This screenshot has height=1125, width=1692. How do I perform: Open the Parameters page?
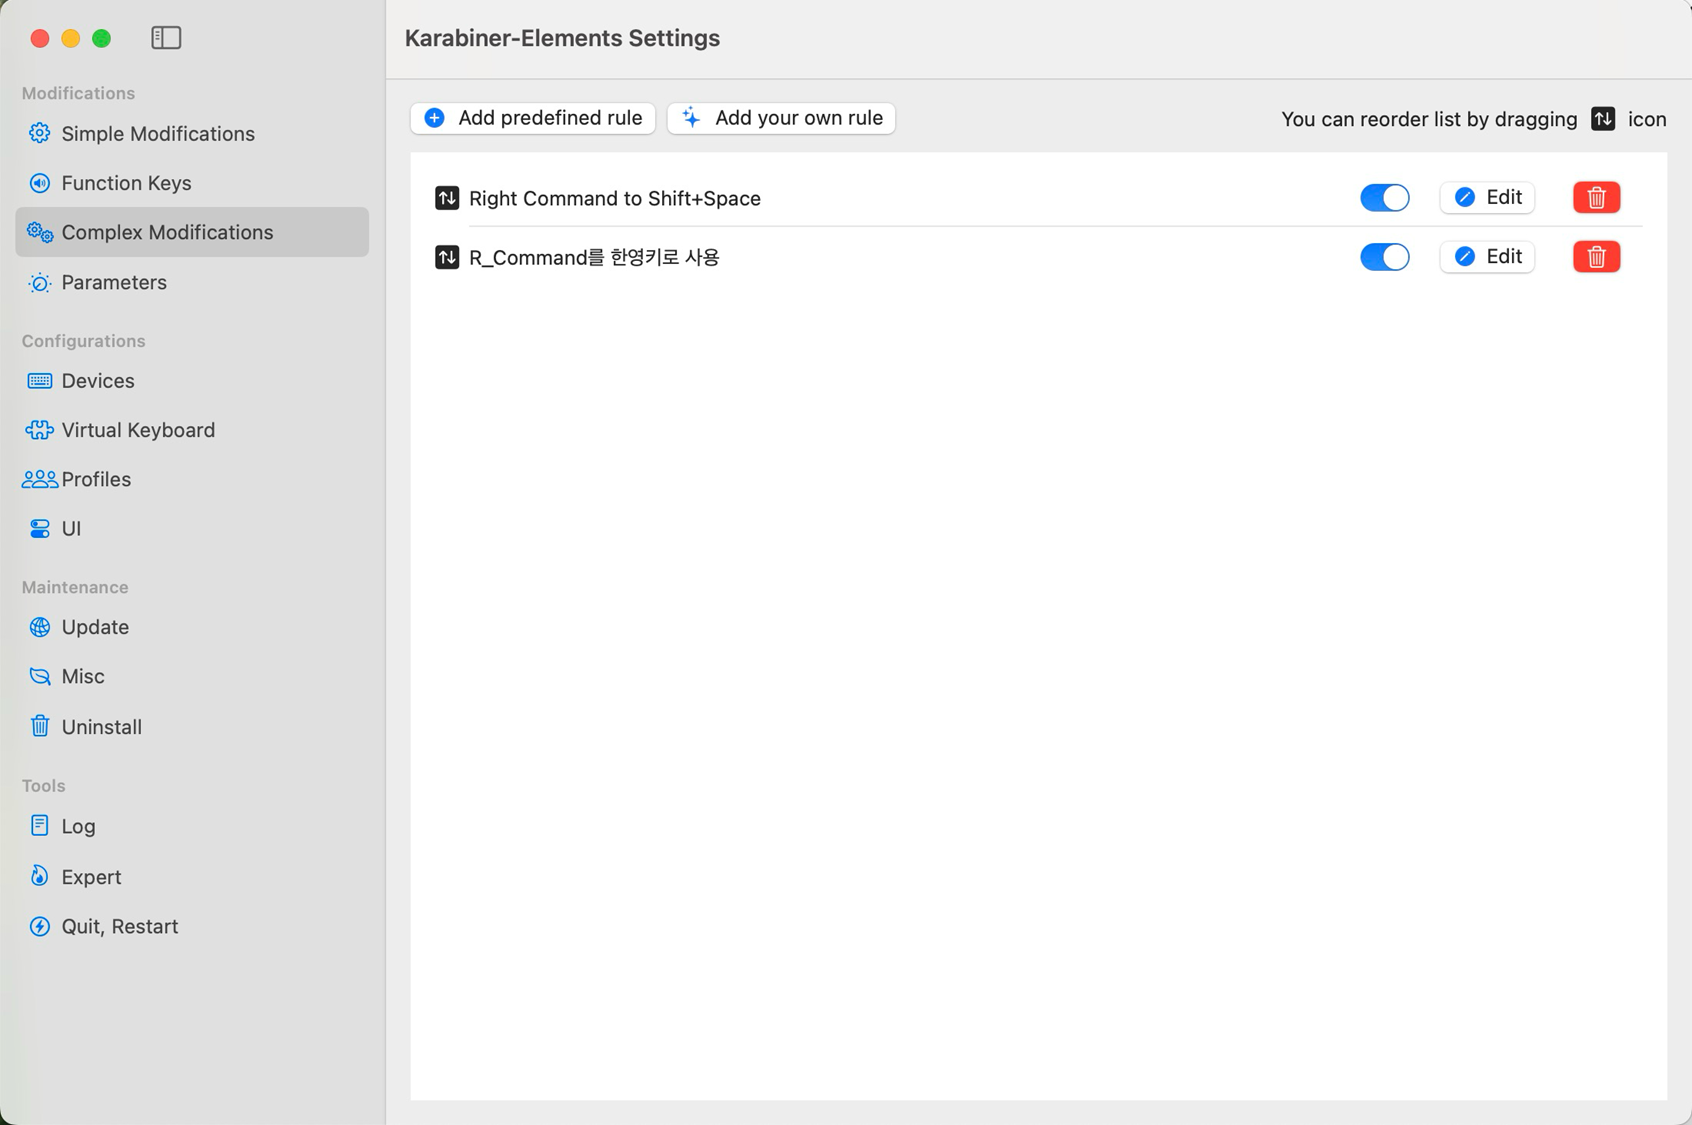[192, 283]
